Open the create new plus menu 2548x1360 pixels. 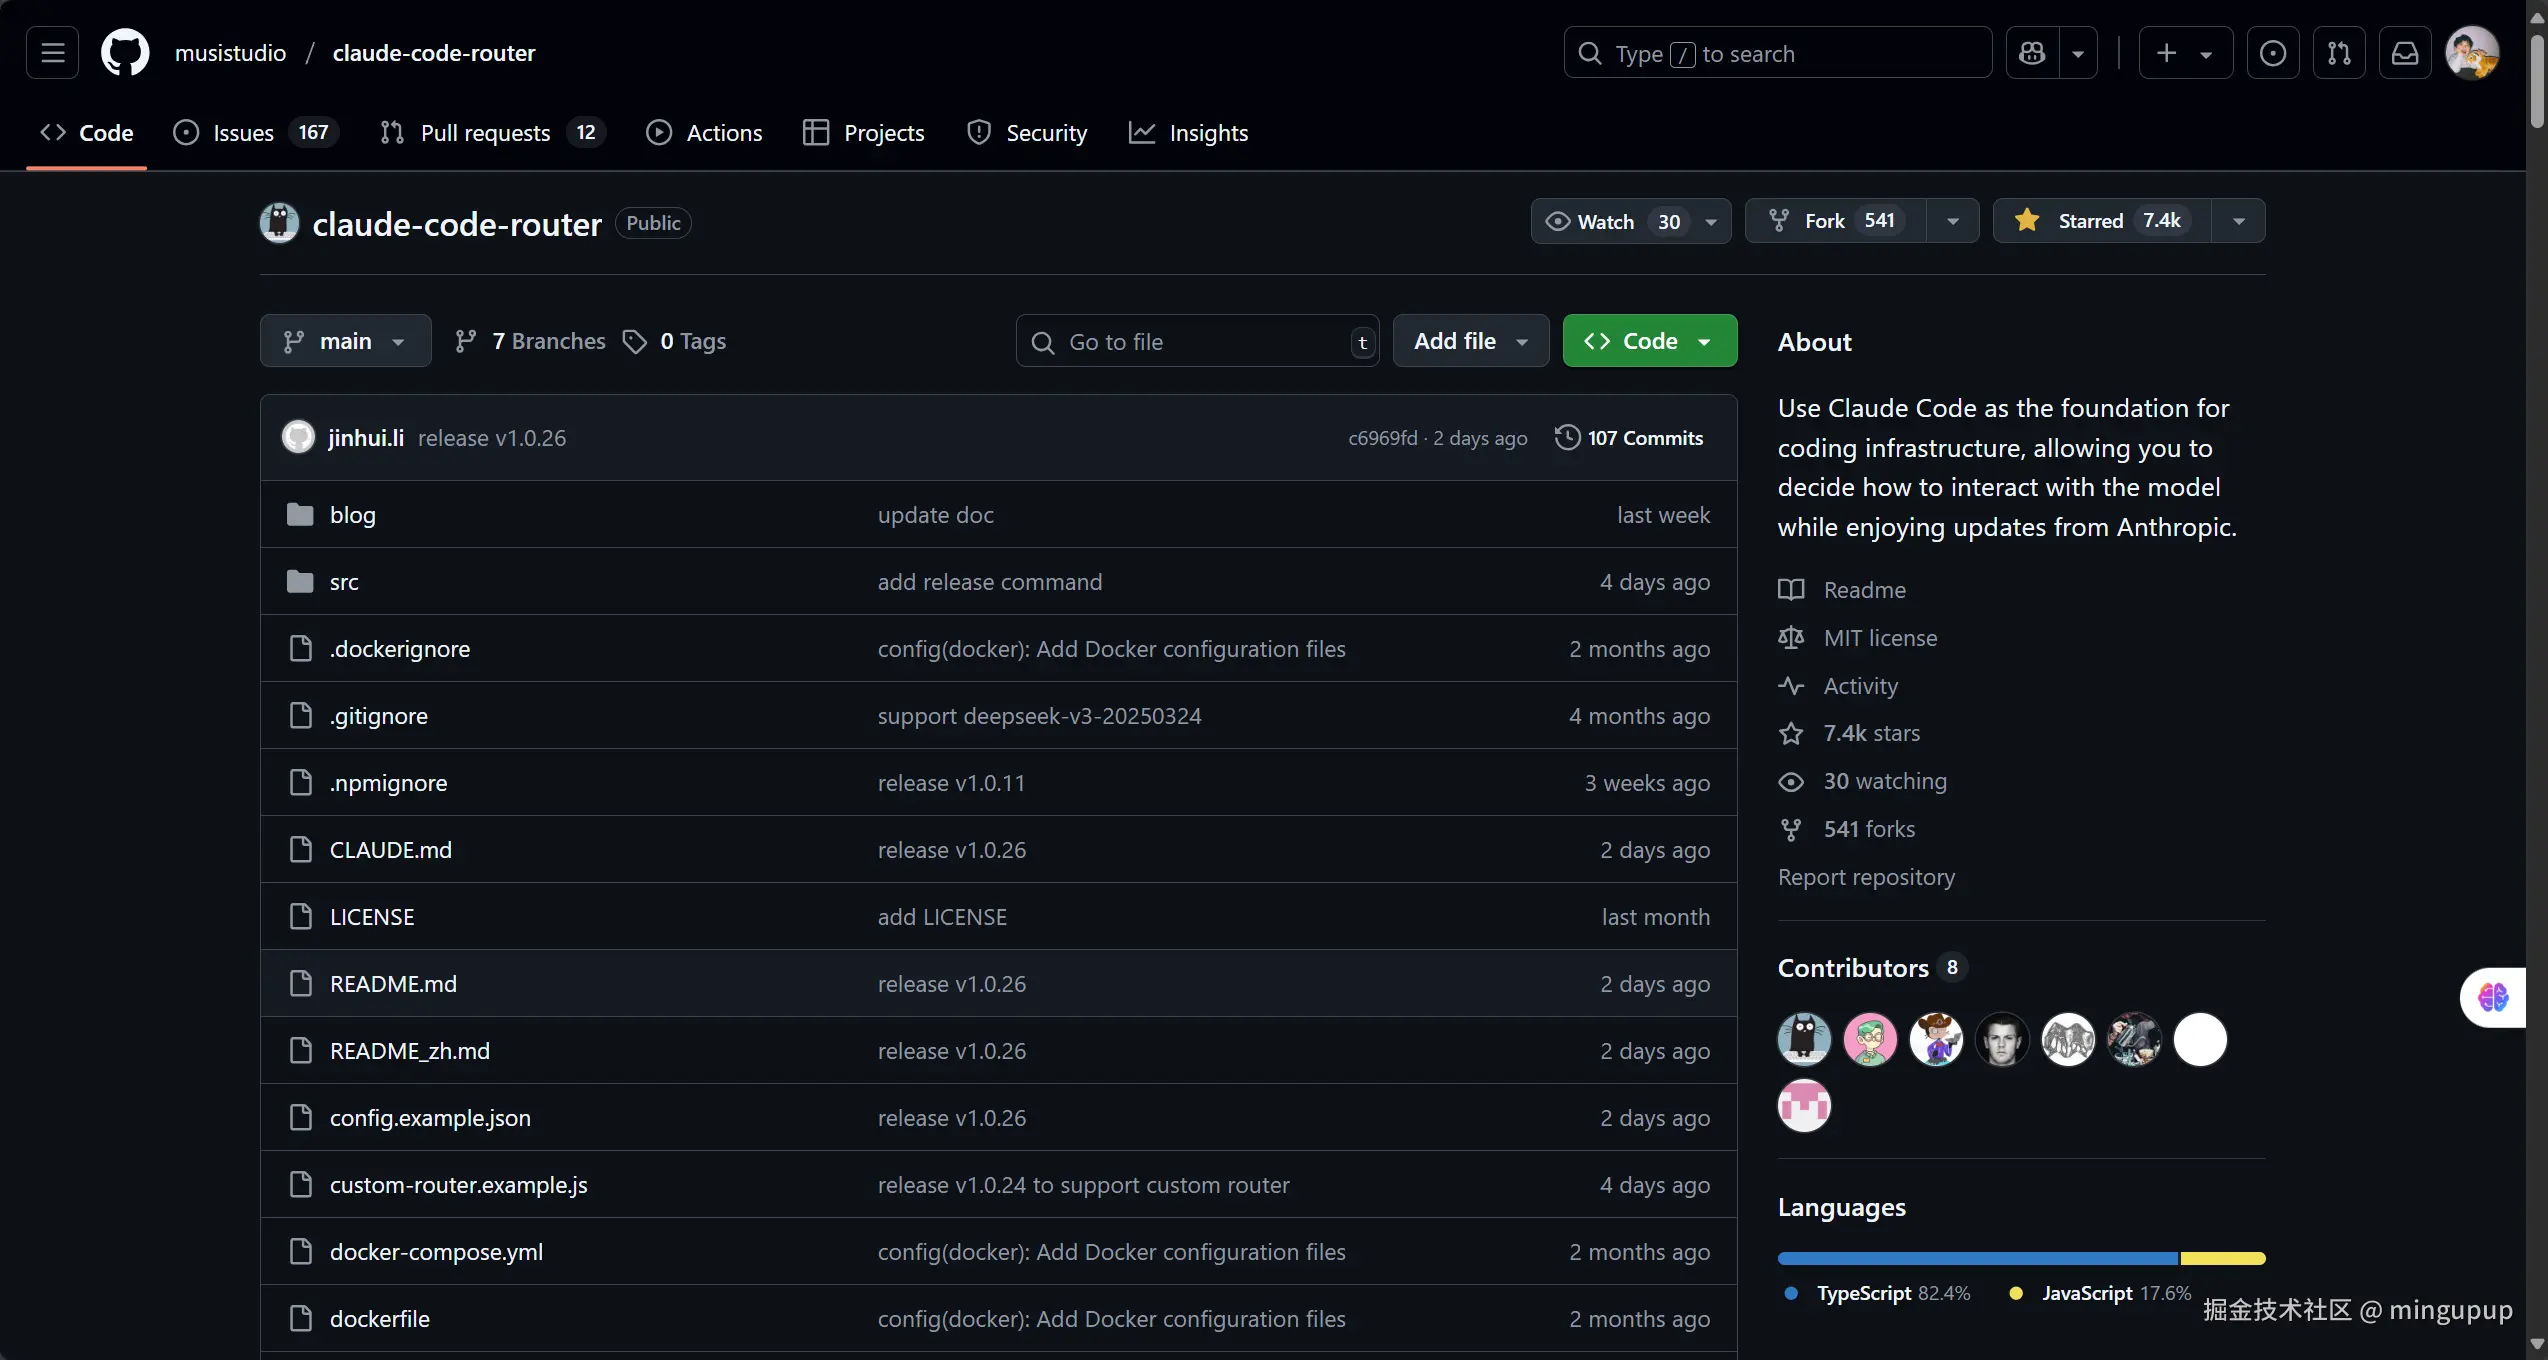pos(2186,52)
